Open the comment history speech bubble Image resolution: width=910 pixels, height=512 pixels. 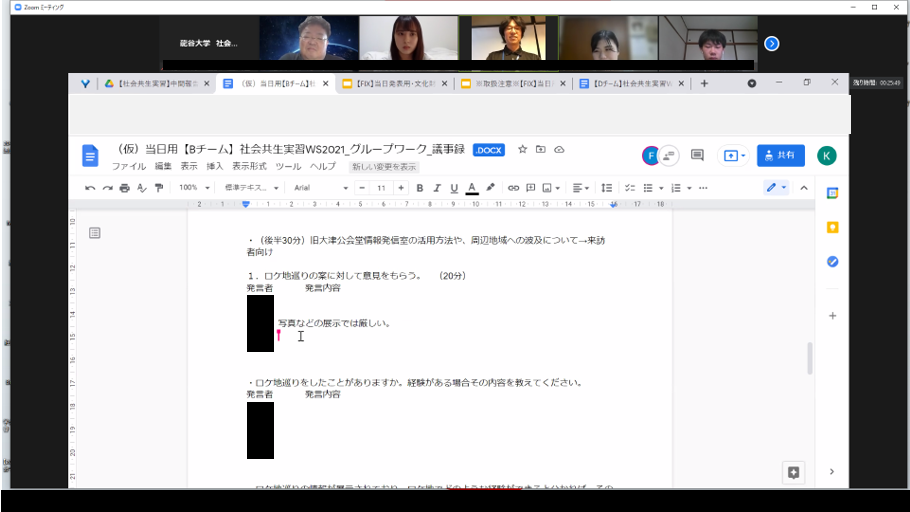click(697, 155)
